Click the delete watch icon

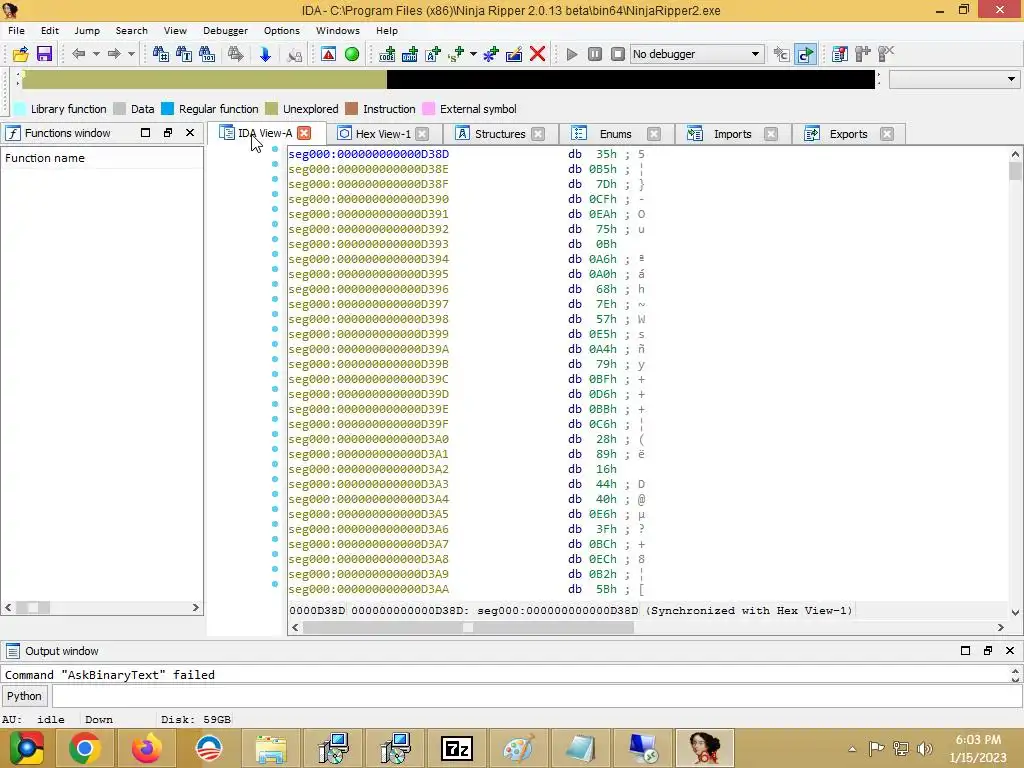(x=886, y=54)
